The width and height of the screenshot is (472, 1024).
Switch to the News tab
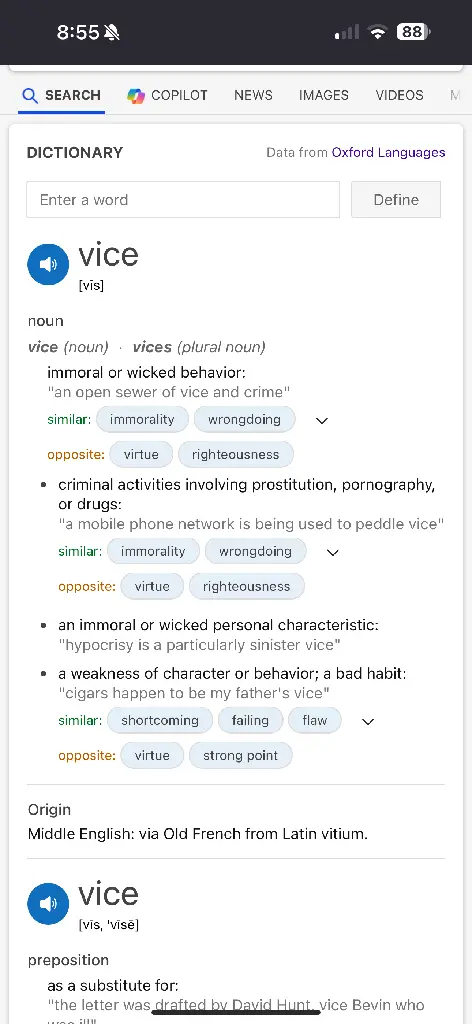[253, 95]
